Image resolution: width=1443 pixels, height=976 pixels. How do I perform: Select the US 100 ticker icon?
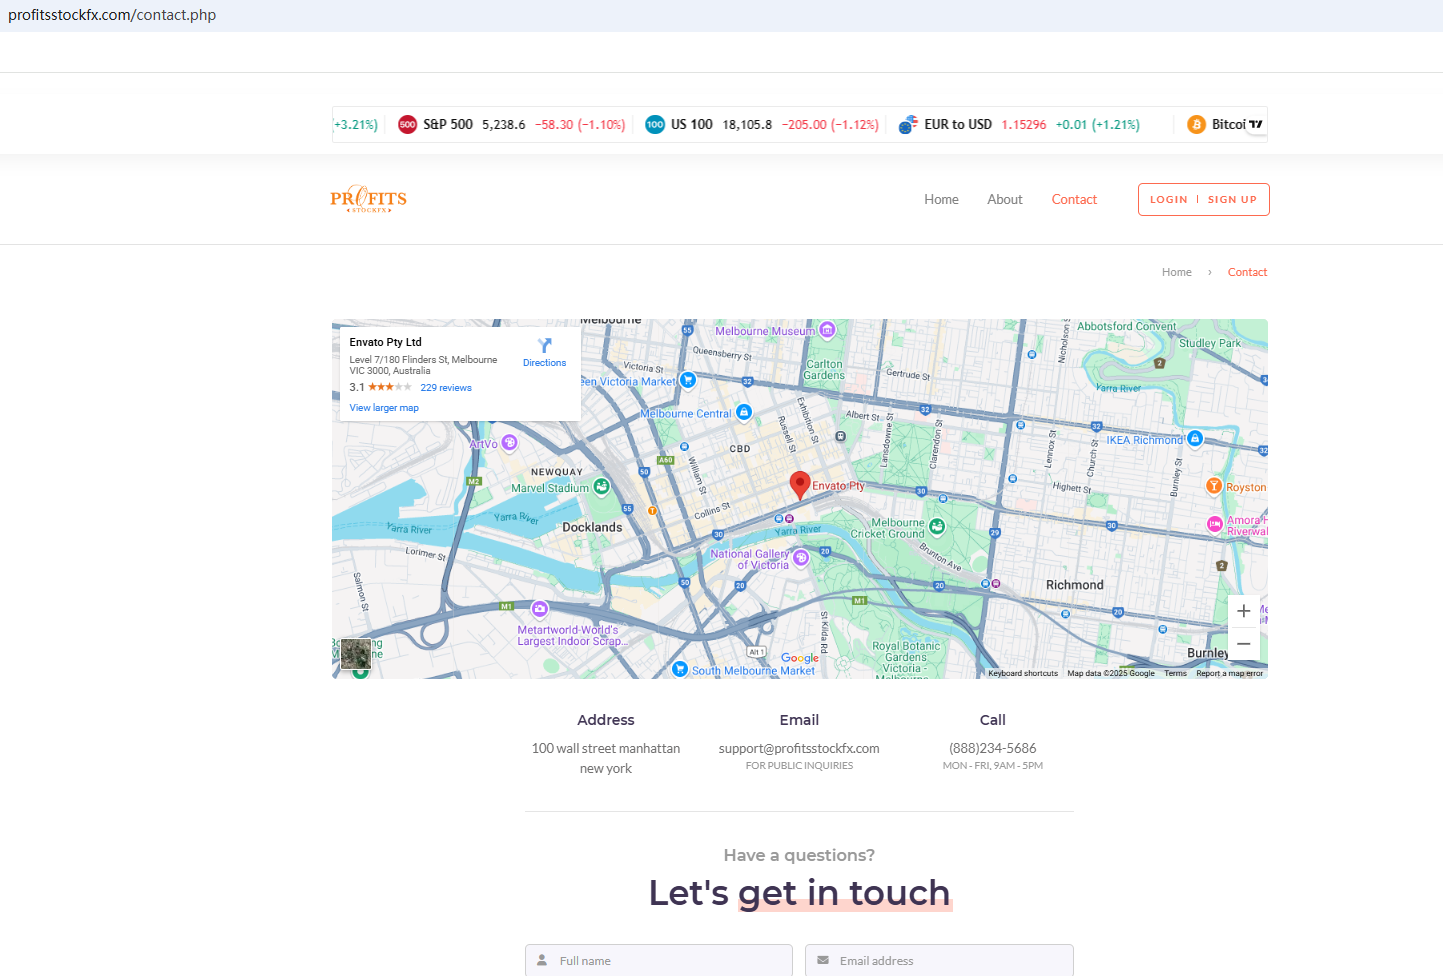(x=655, y=125)
